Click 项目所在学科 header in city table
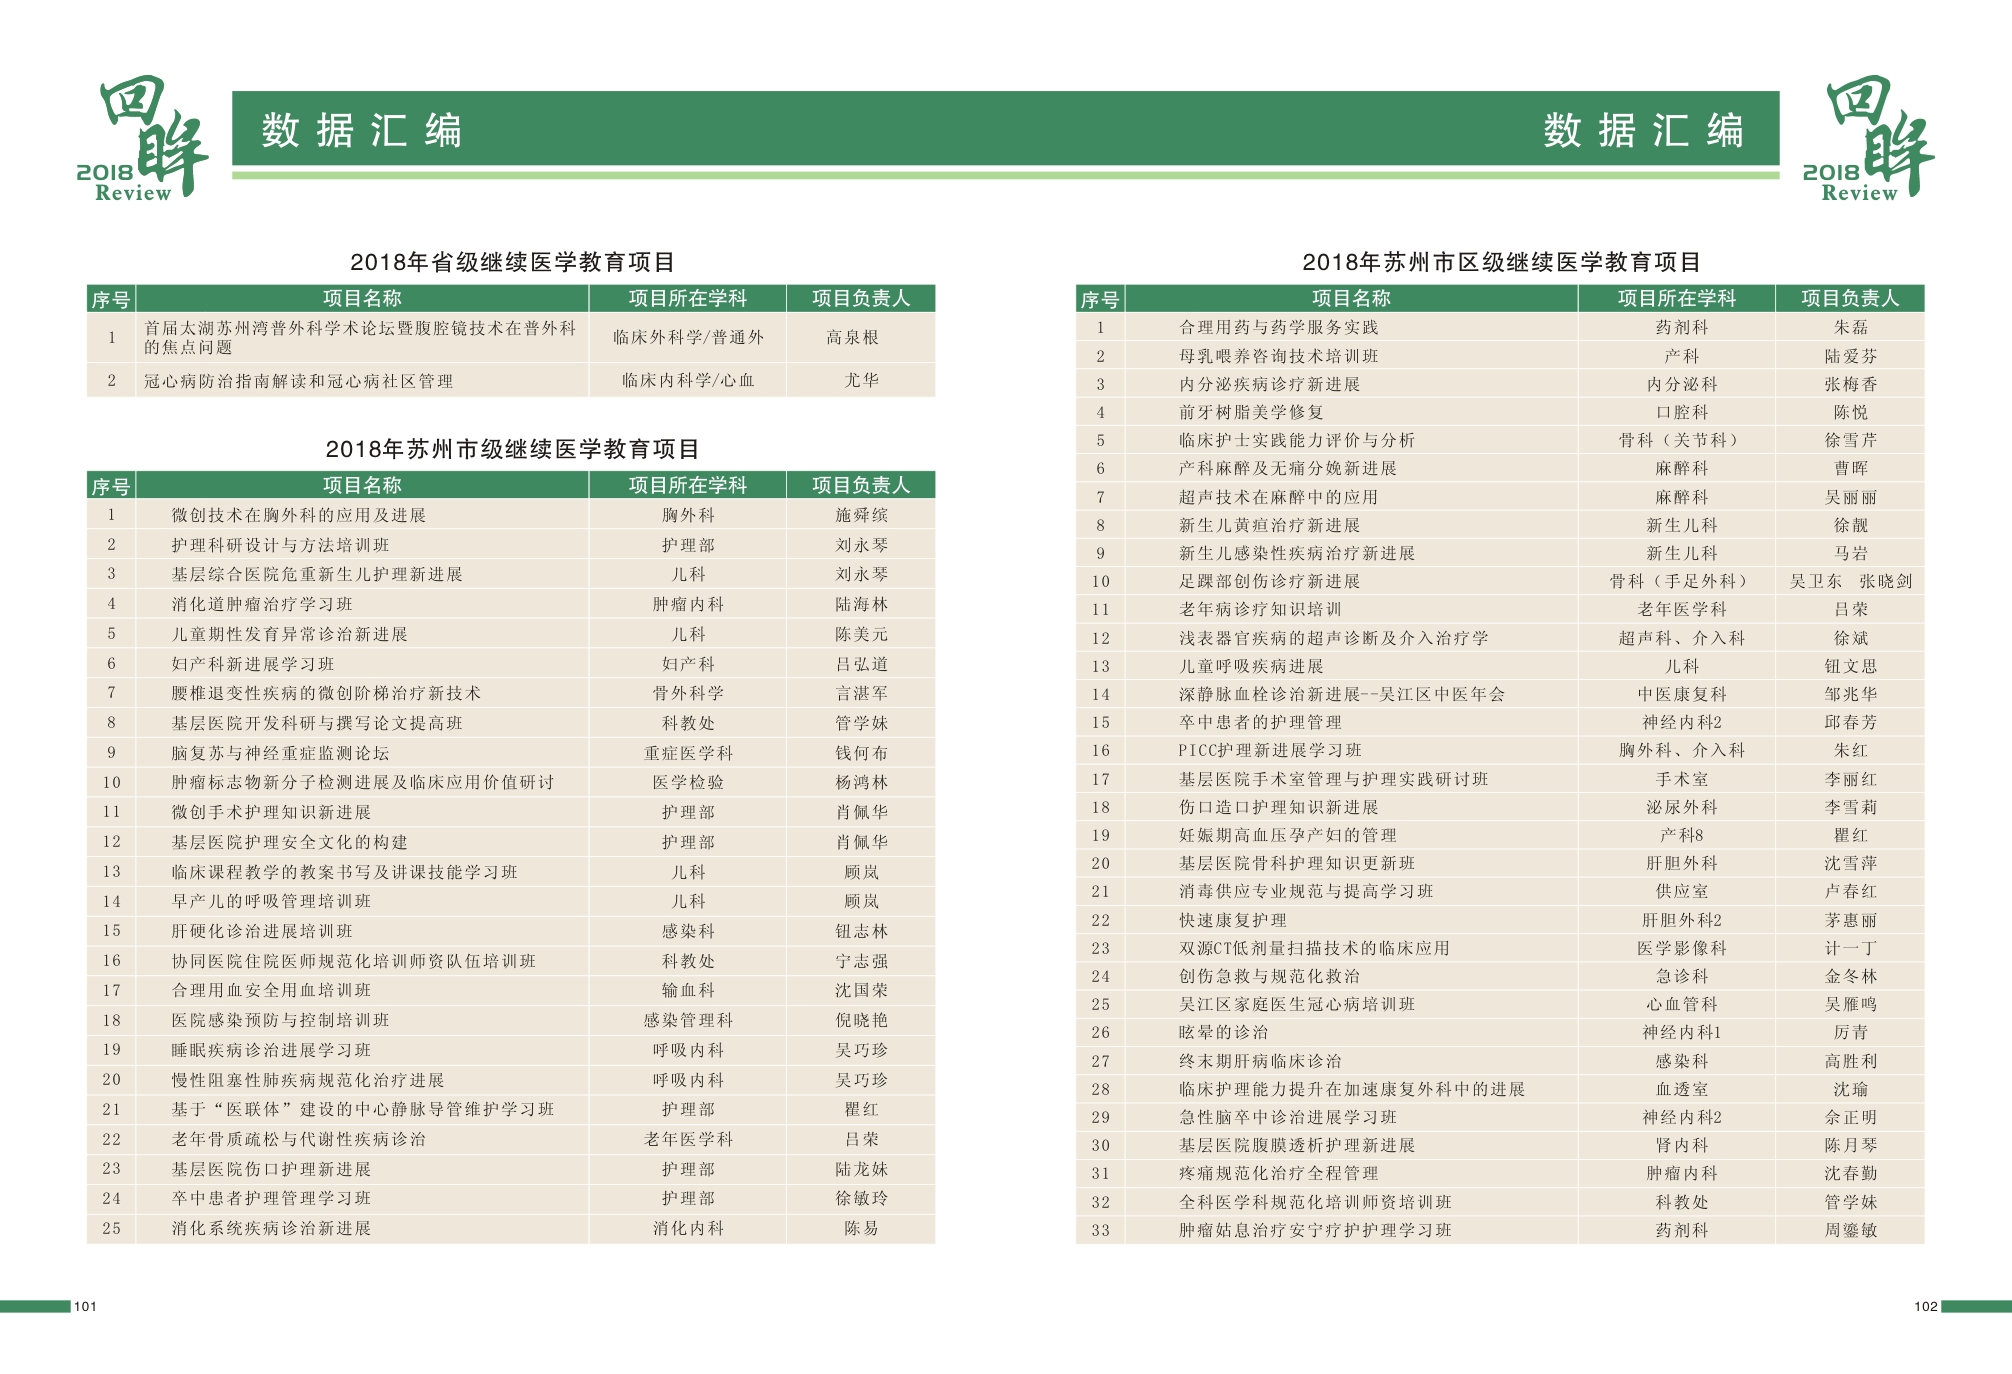This screenshot has height=1374, width=2012. click(687, 485)
